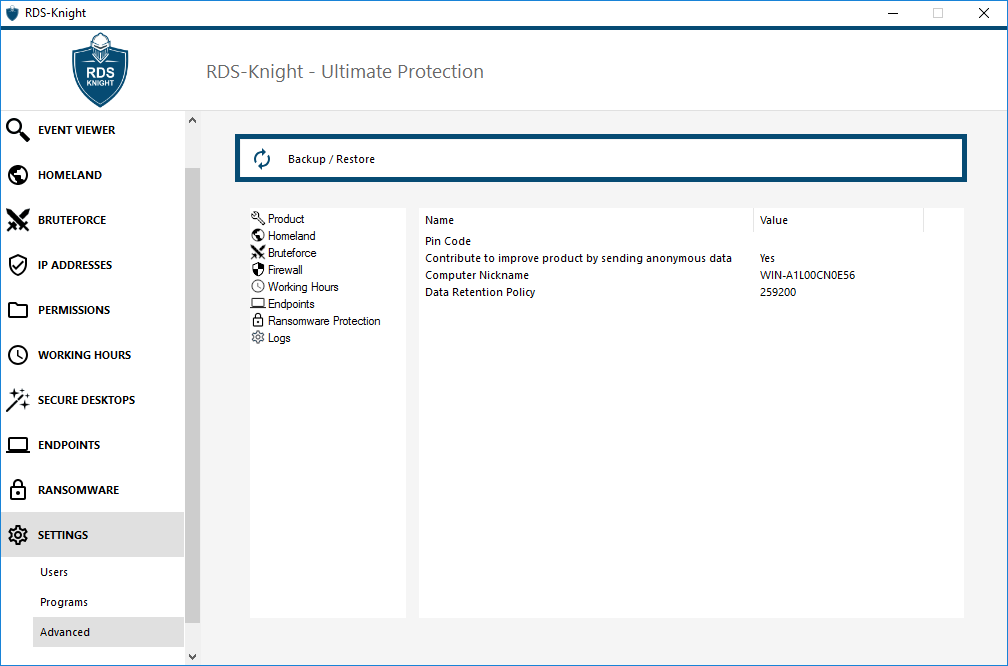Click the Logs gear icon in settings list
The height and width of the screenshot is (666, 1008).
(258, 338)
